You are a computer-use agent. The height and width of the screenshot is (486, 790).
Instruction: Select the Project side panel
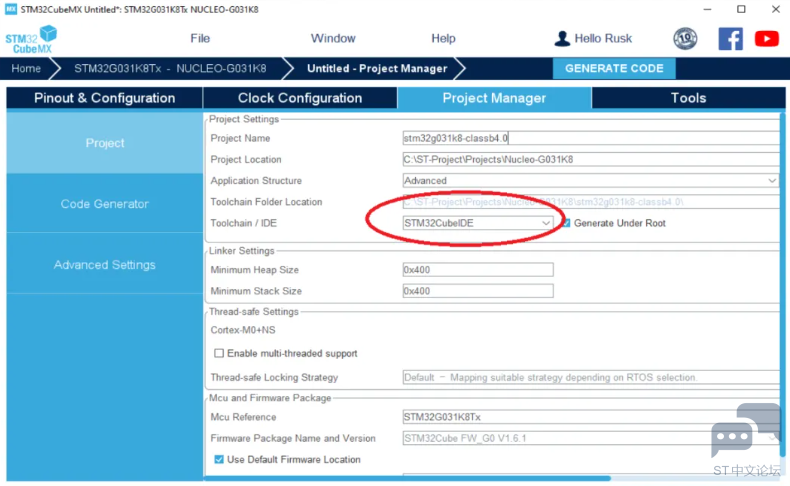coord(104,143)
